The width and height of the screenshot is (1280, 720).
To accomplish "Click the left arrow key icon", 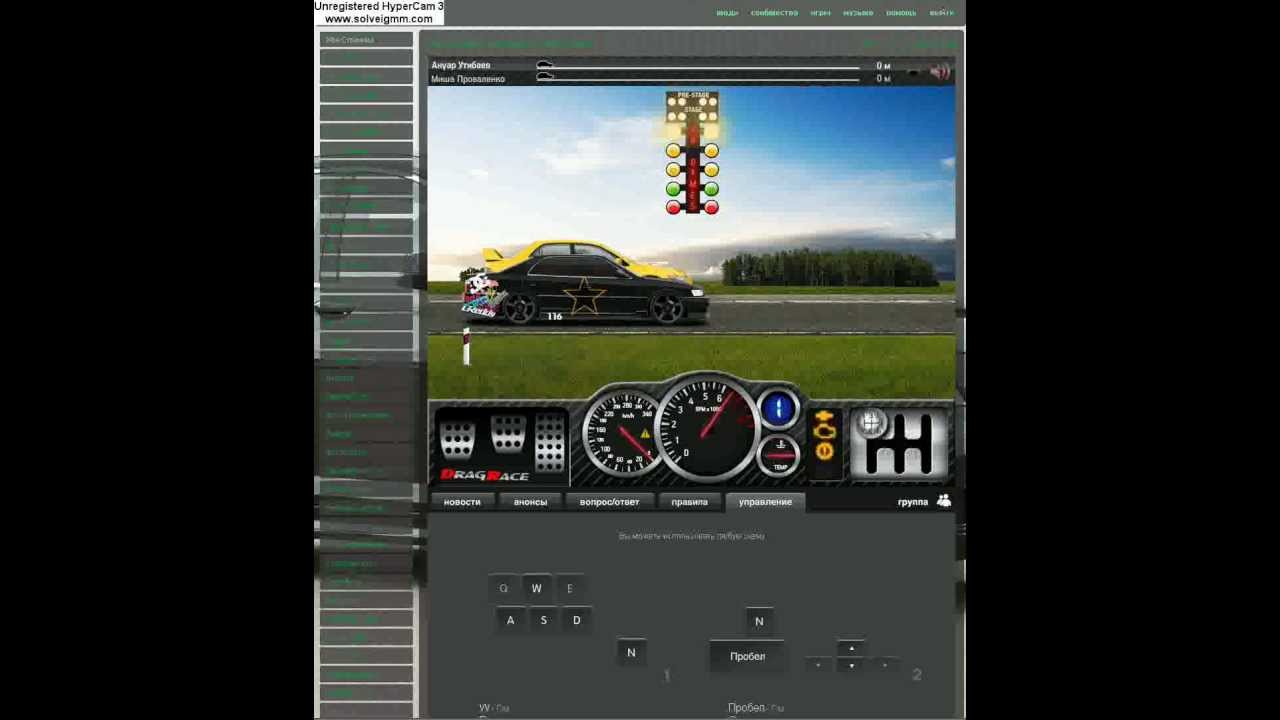I will click(819, 665).
